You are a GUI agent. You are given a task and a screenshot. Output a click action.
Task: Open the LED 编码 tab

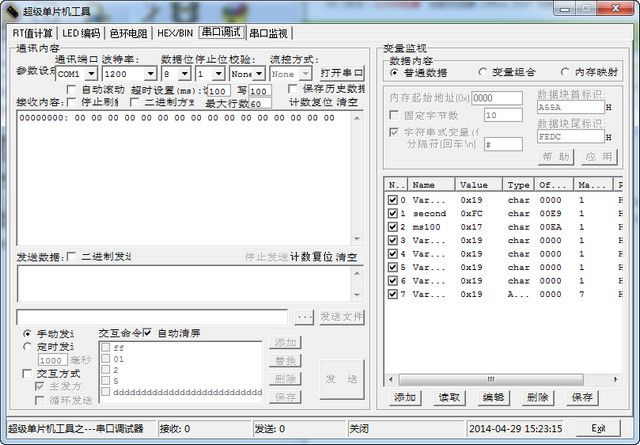81,33
